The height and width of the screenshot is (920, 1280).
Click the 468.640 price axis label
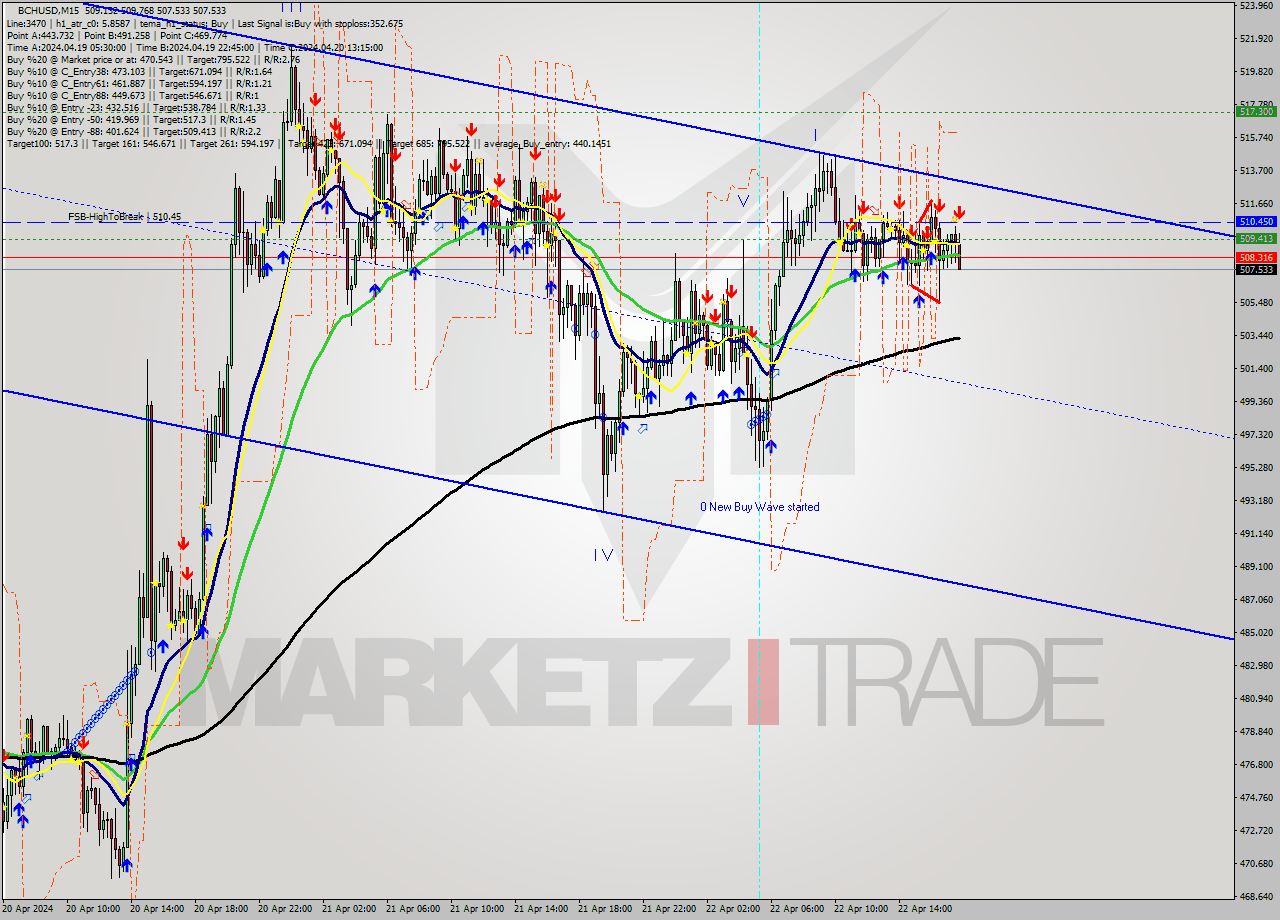[x=1255, y=897]
